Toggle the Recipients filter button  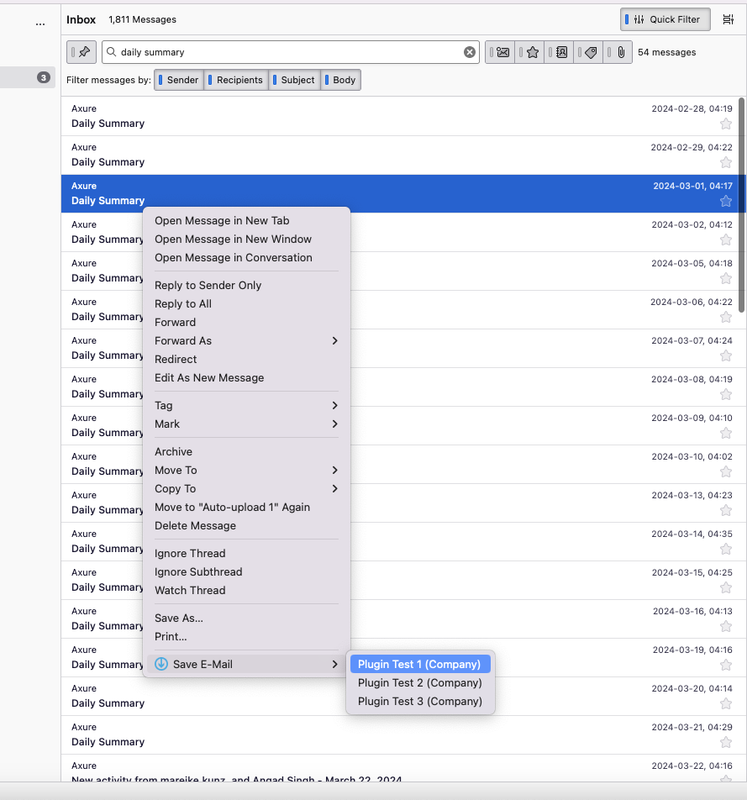point(236,80)
